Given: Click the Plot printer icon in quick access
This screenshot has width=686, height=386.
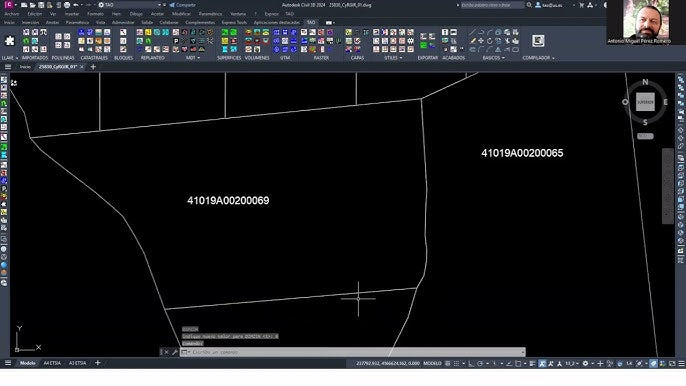Looking at the screenshot, I should pyautogui.click(x=67, y=5).
